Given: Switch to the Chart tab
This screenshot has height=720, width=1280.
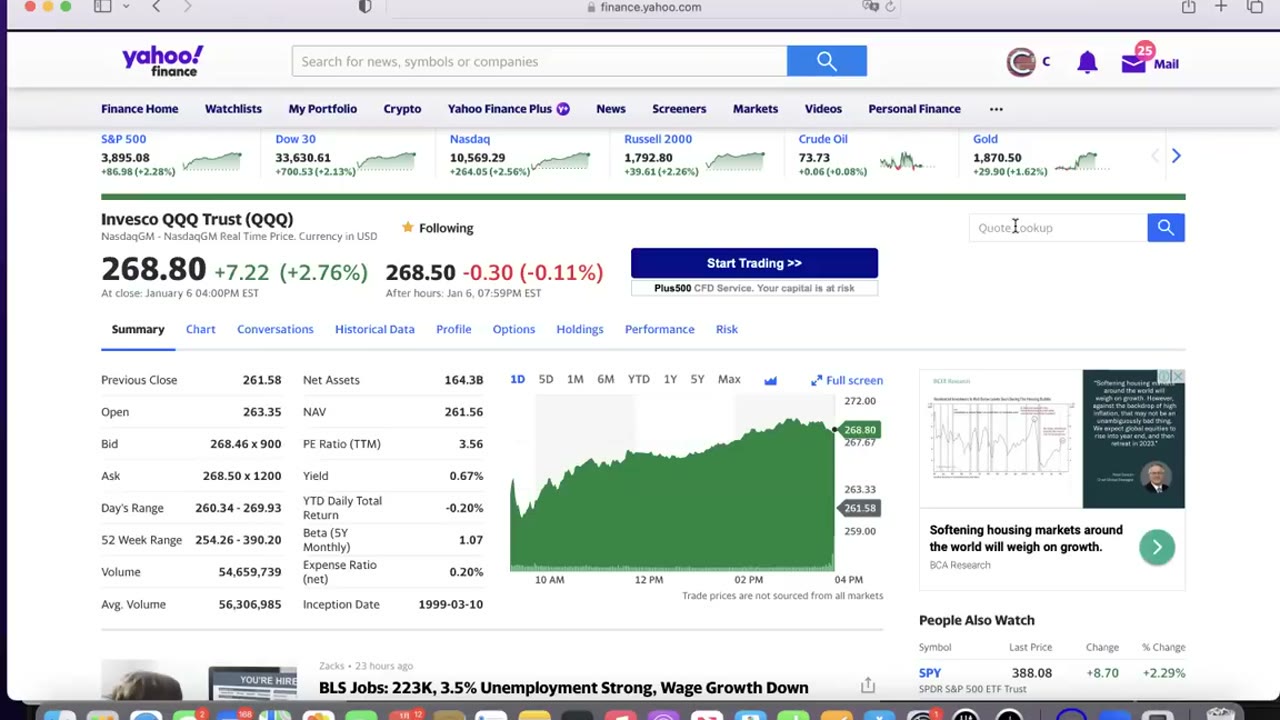Looking at the screenshot, I should tap(200, 329).
